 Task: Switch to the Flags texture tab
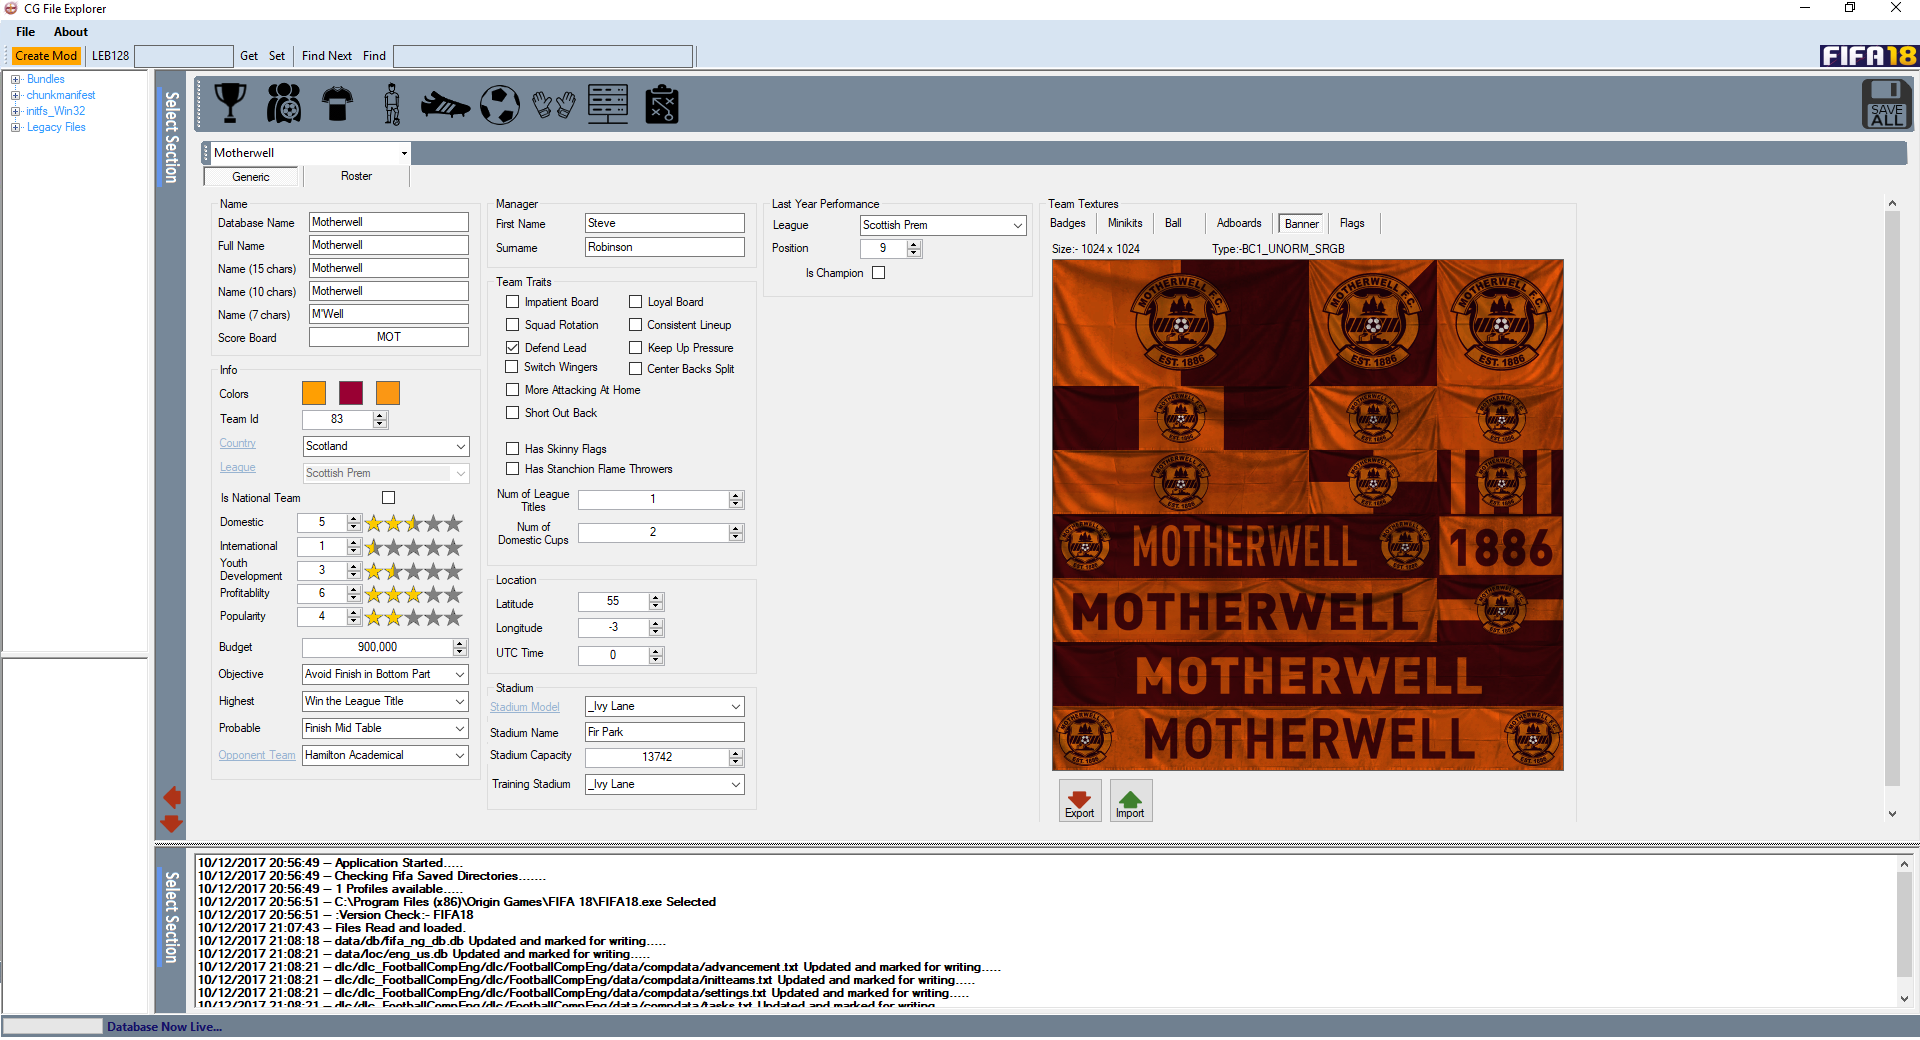coord(1352,223)
